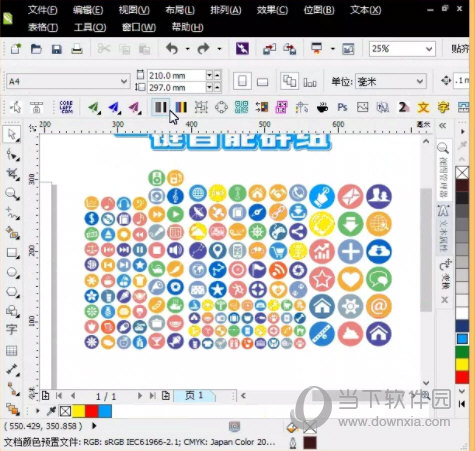Open the 工具(O) menu
The width and height of the screenshot is (475, 451).
click(90, 27)
